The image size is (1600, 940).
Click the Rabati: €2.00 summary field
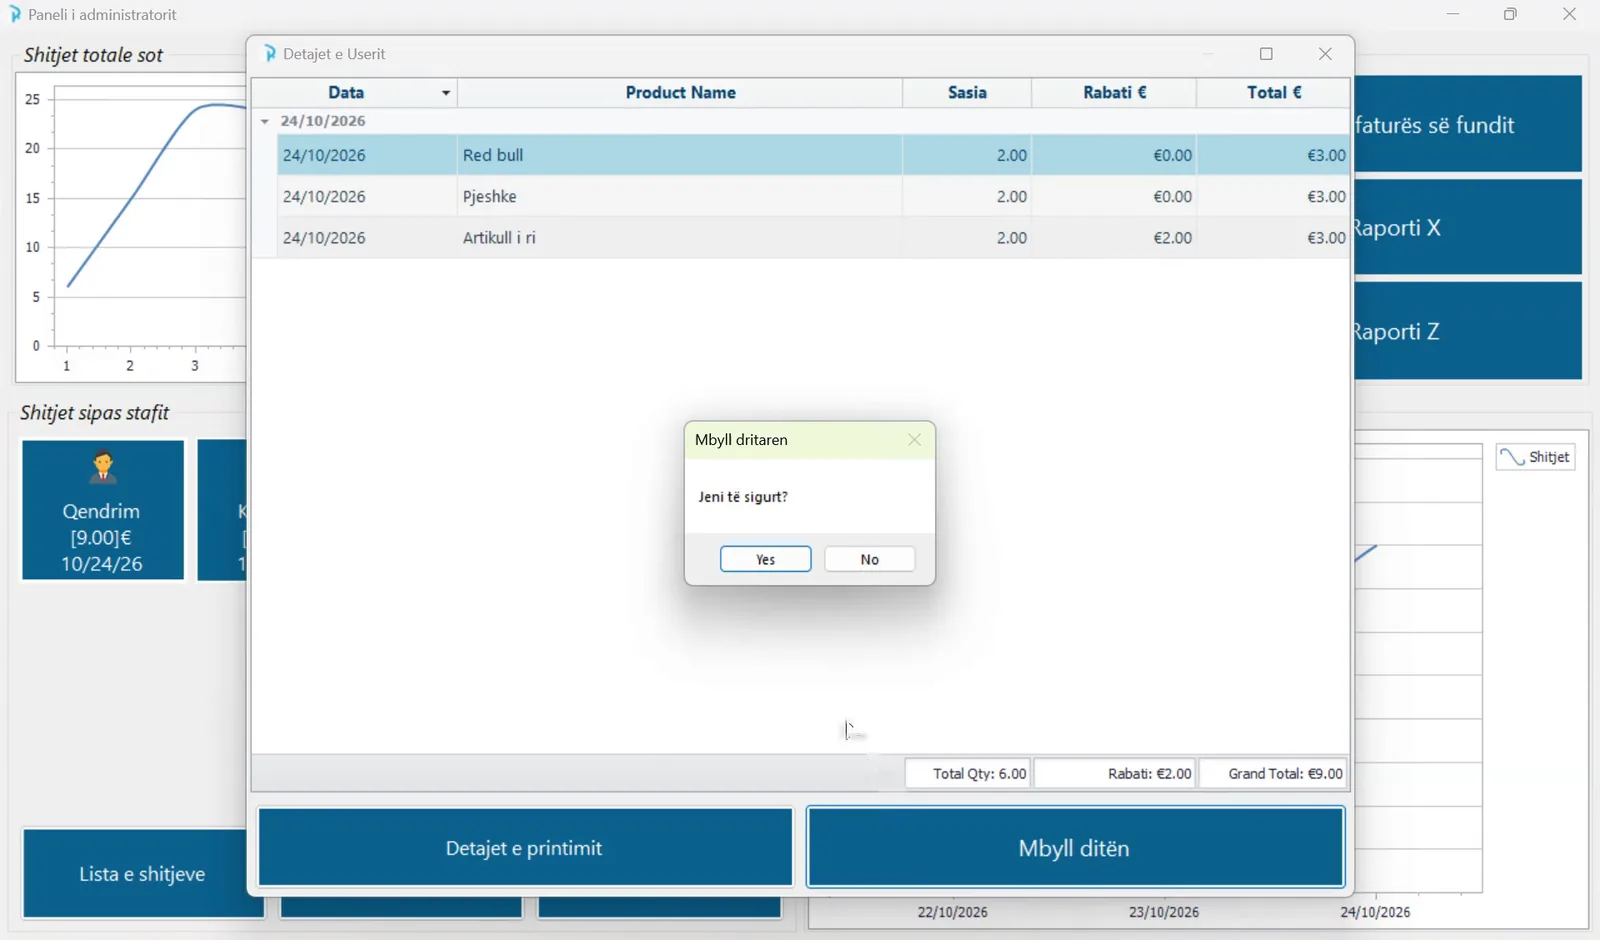coord(1115,773)
